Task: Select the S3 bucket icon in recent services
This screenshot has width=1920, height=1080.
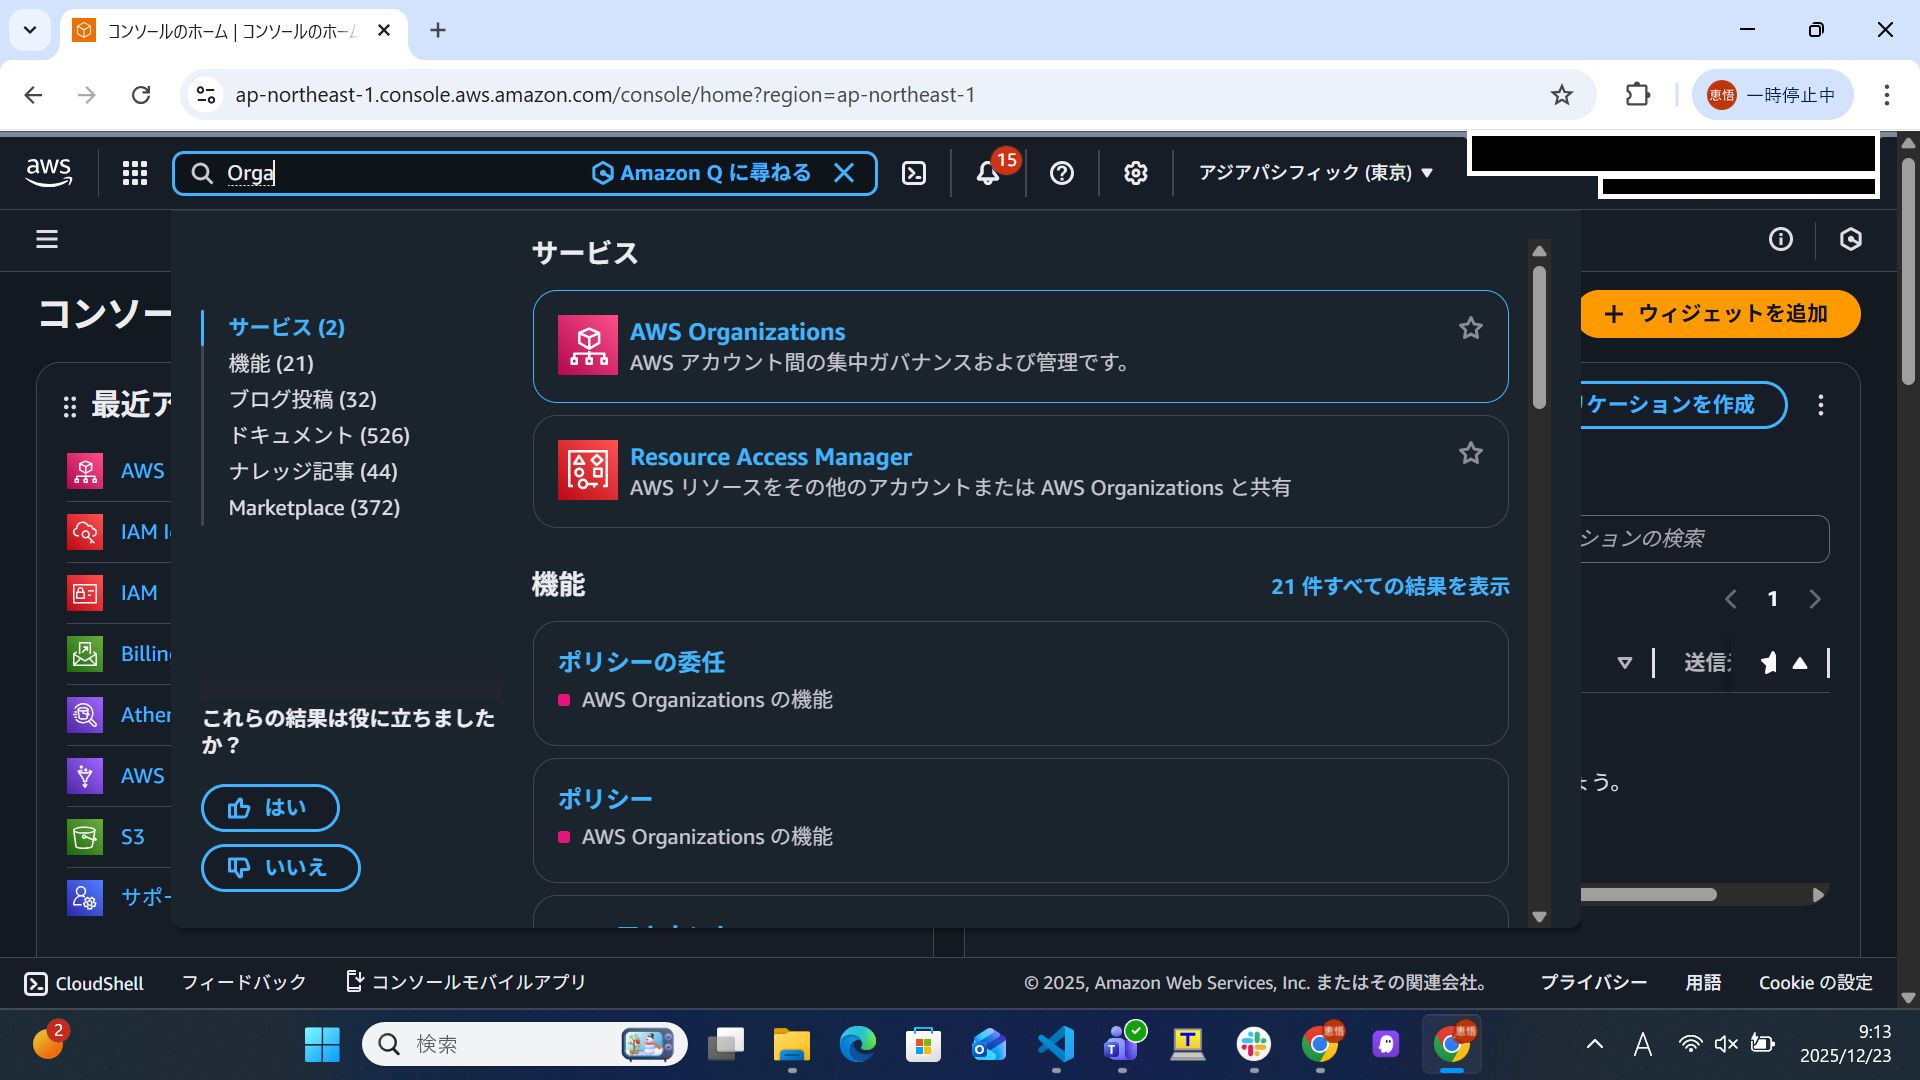Action: click(85, 837)
